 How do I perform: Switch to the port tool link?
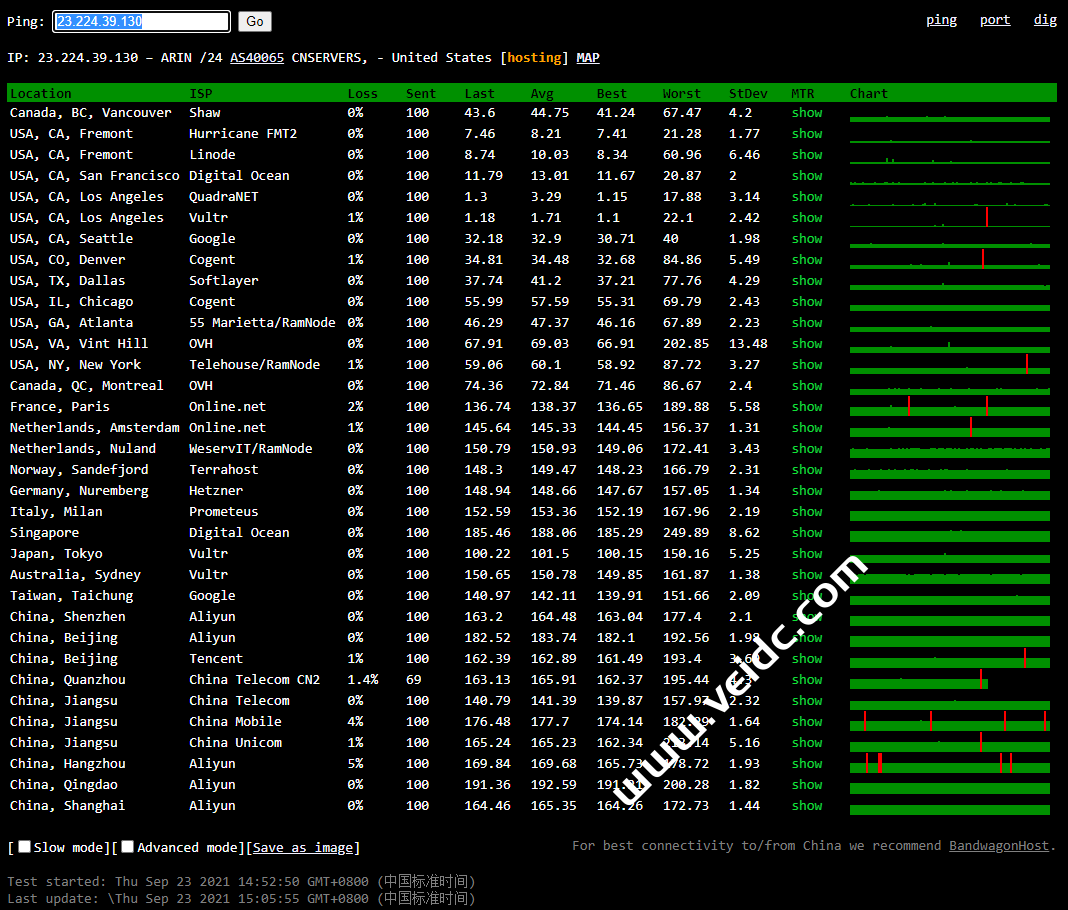(x=994, y=20)
